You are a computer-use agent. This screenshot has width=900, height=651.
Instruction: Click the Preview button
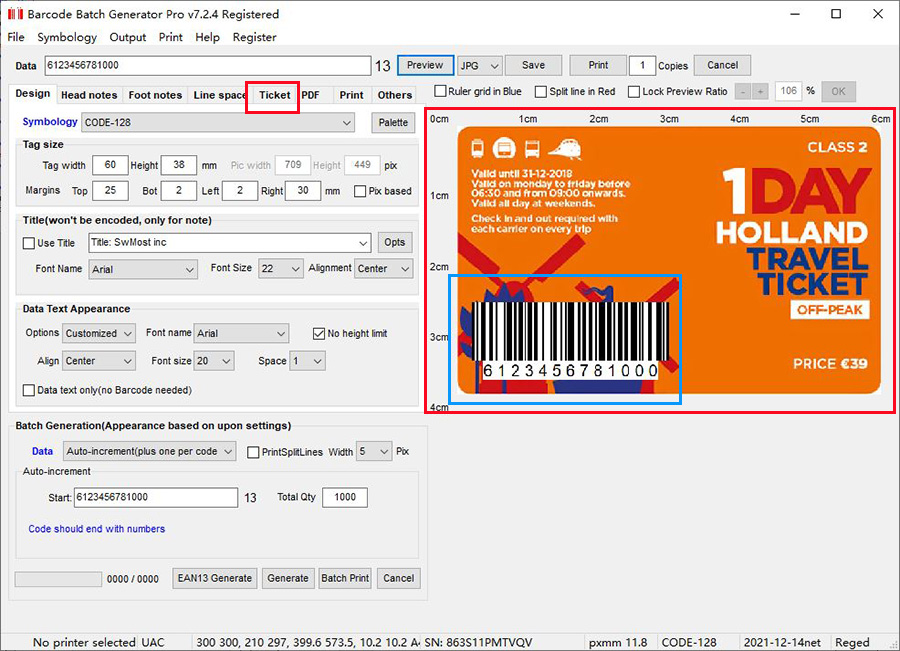coord(425,65)
